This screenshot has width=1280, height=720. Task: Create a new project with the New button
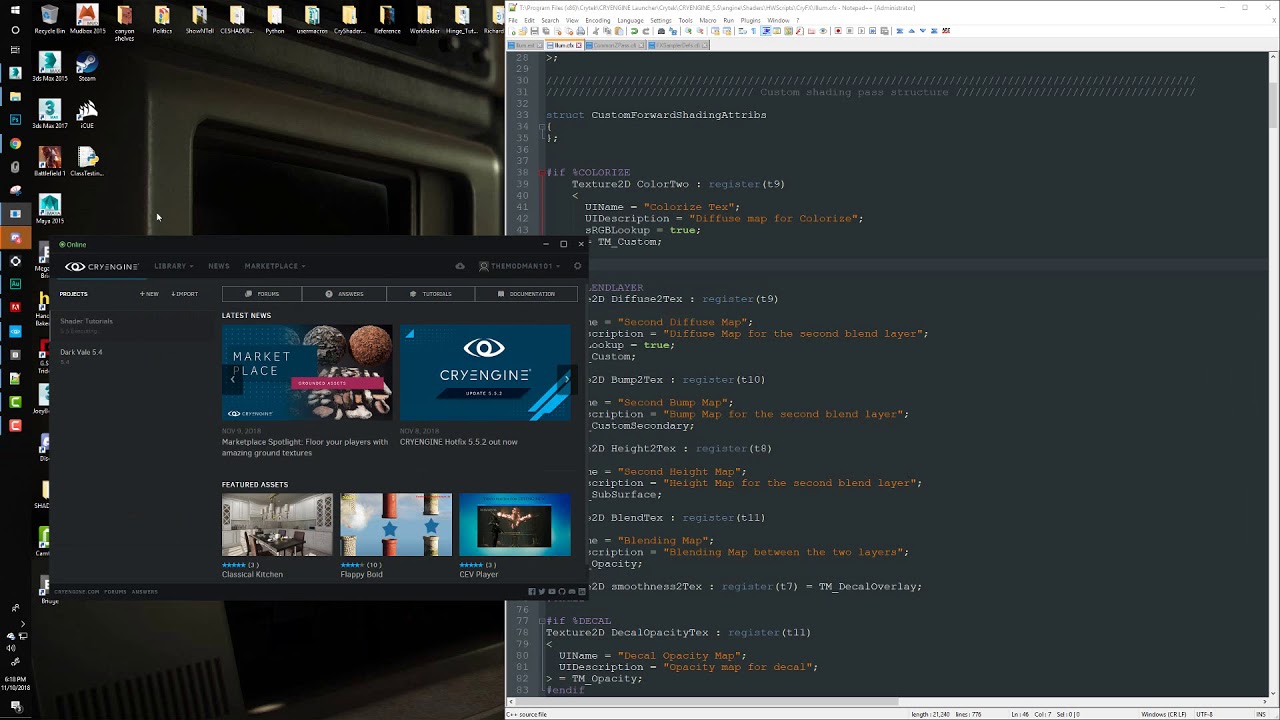[x=149, y=294]
